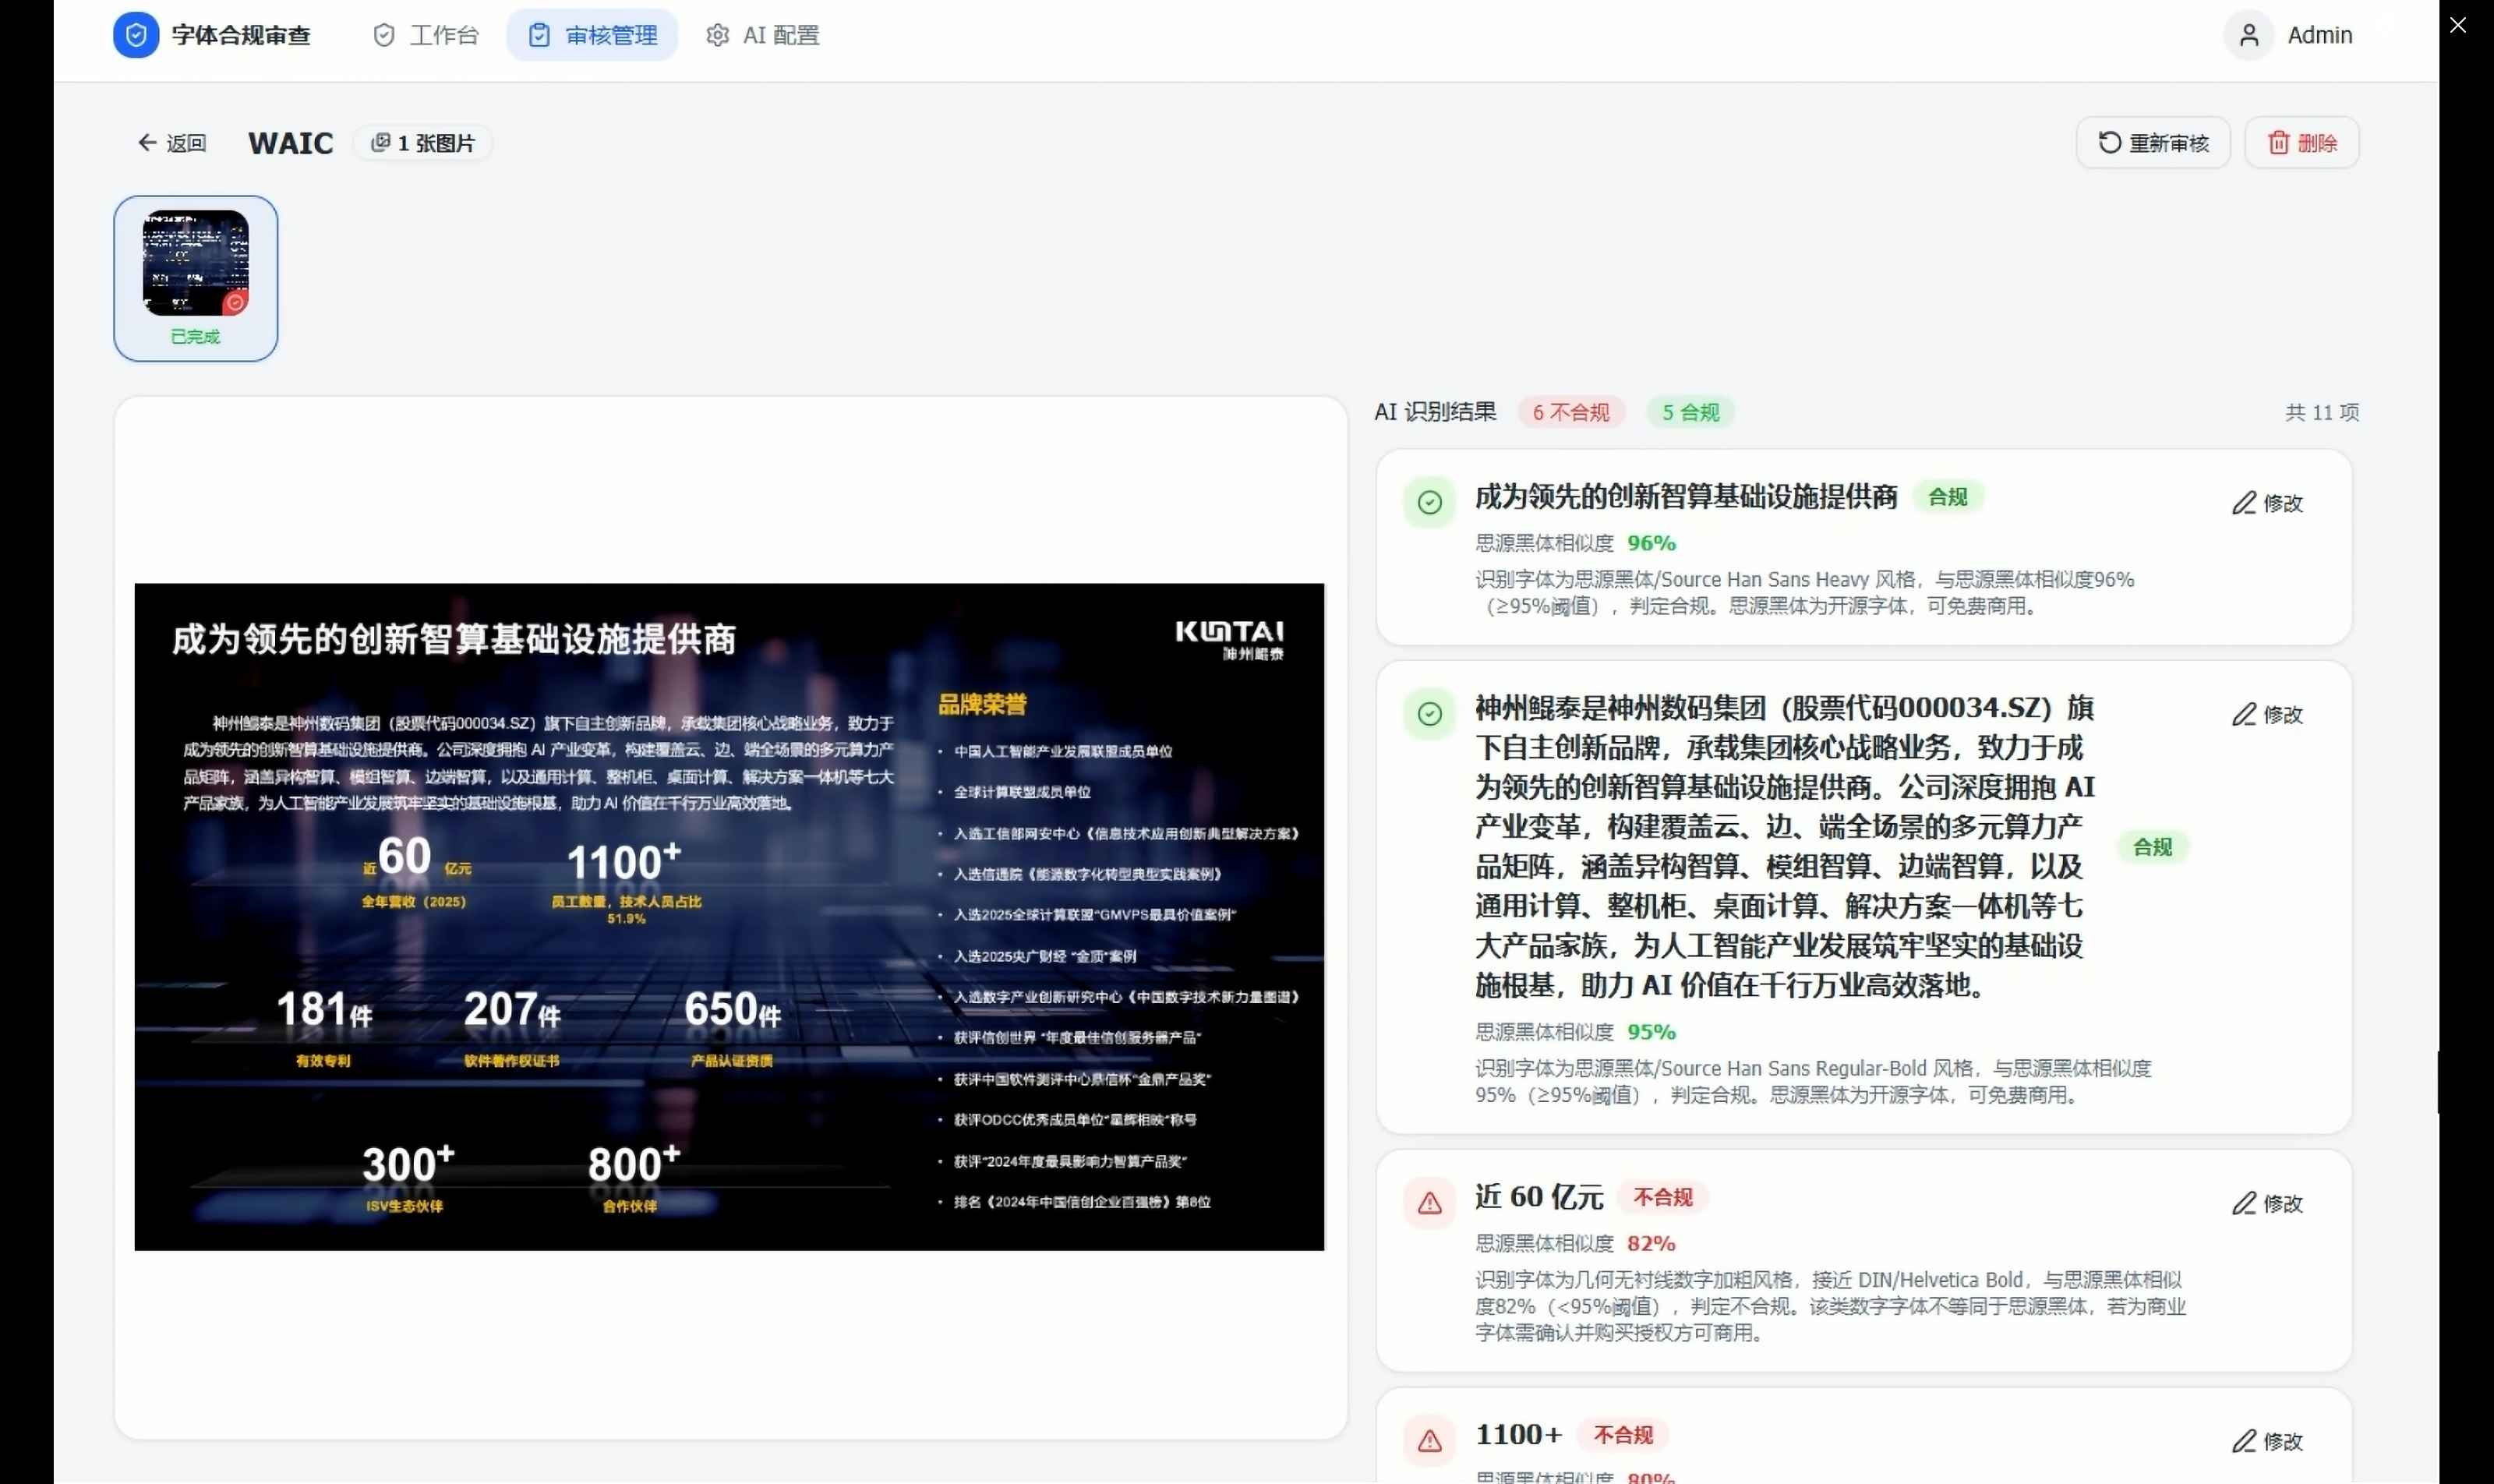The height and width of the screenshot is (1484, 2494).
Task: Close the viewer with the X icon
Action: (2457, 25)
